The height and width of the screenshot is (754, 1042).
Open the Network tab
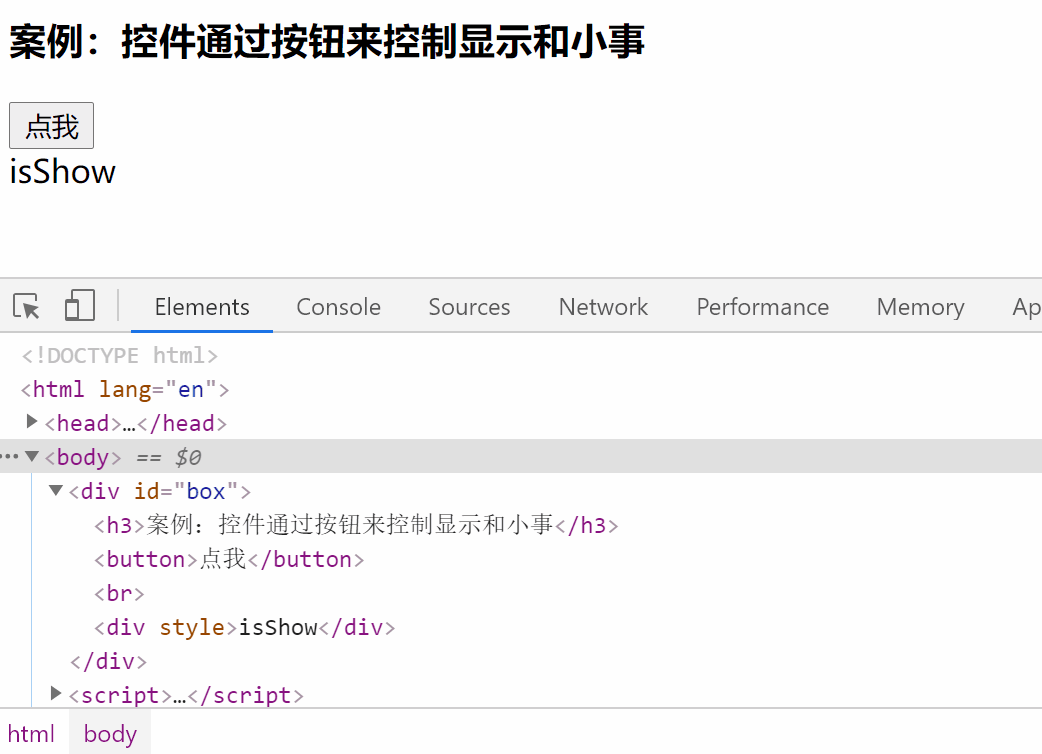(x=603, y=307)
